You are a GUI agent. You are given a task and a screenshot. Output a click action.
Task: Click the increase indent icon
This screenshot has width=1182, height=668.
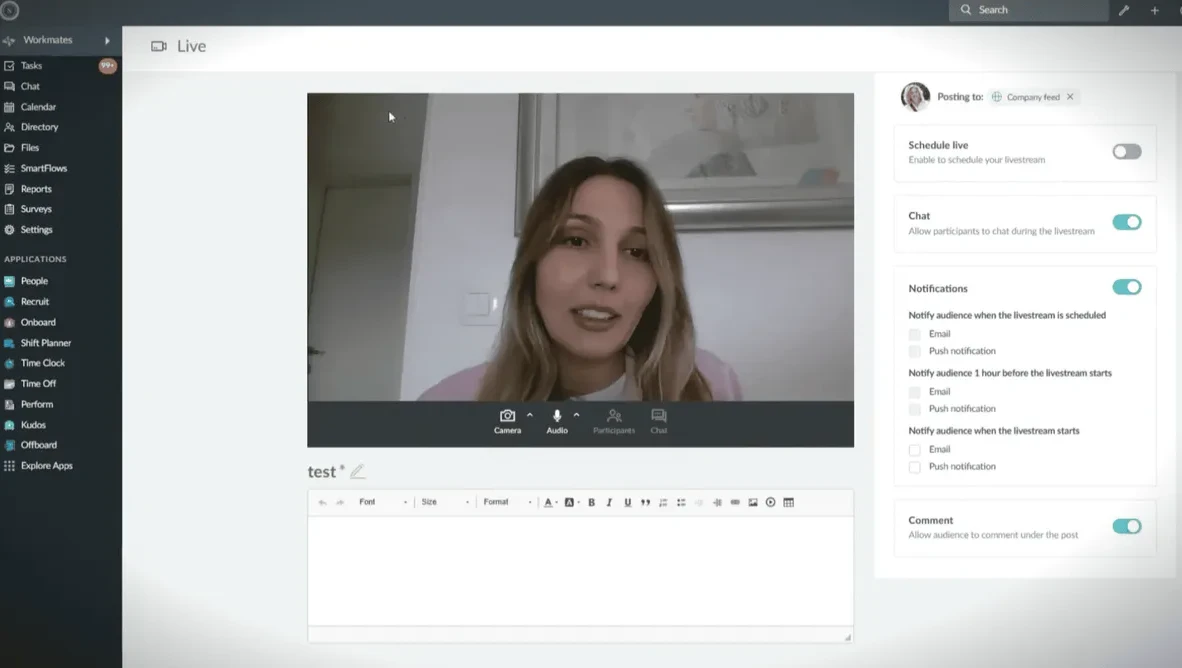click(717, 502)
